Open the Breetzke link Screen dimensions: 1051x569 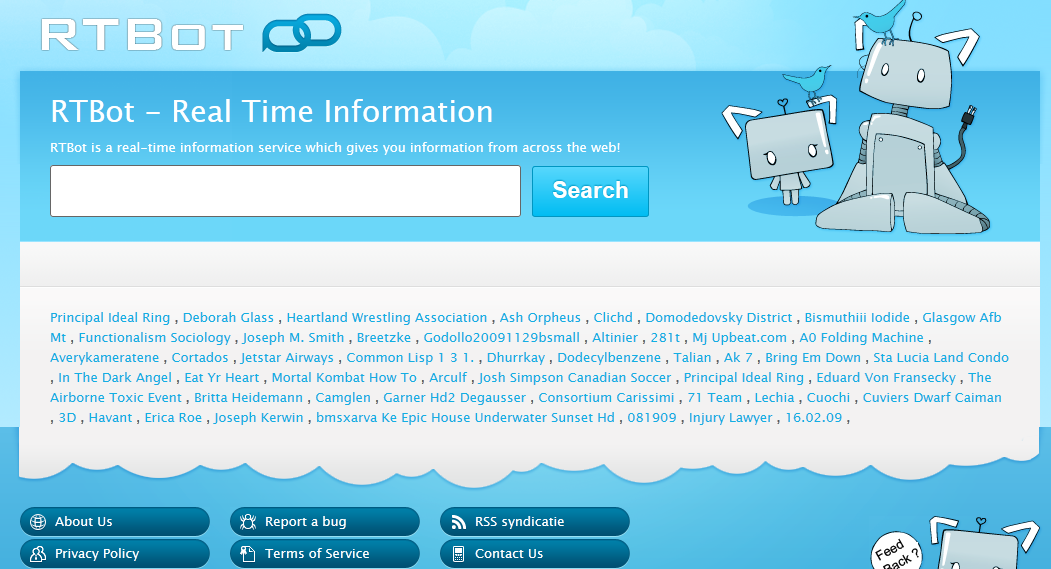click(x=384, y=338)
